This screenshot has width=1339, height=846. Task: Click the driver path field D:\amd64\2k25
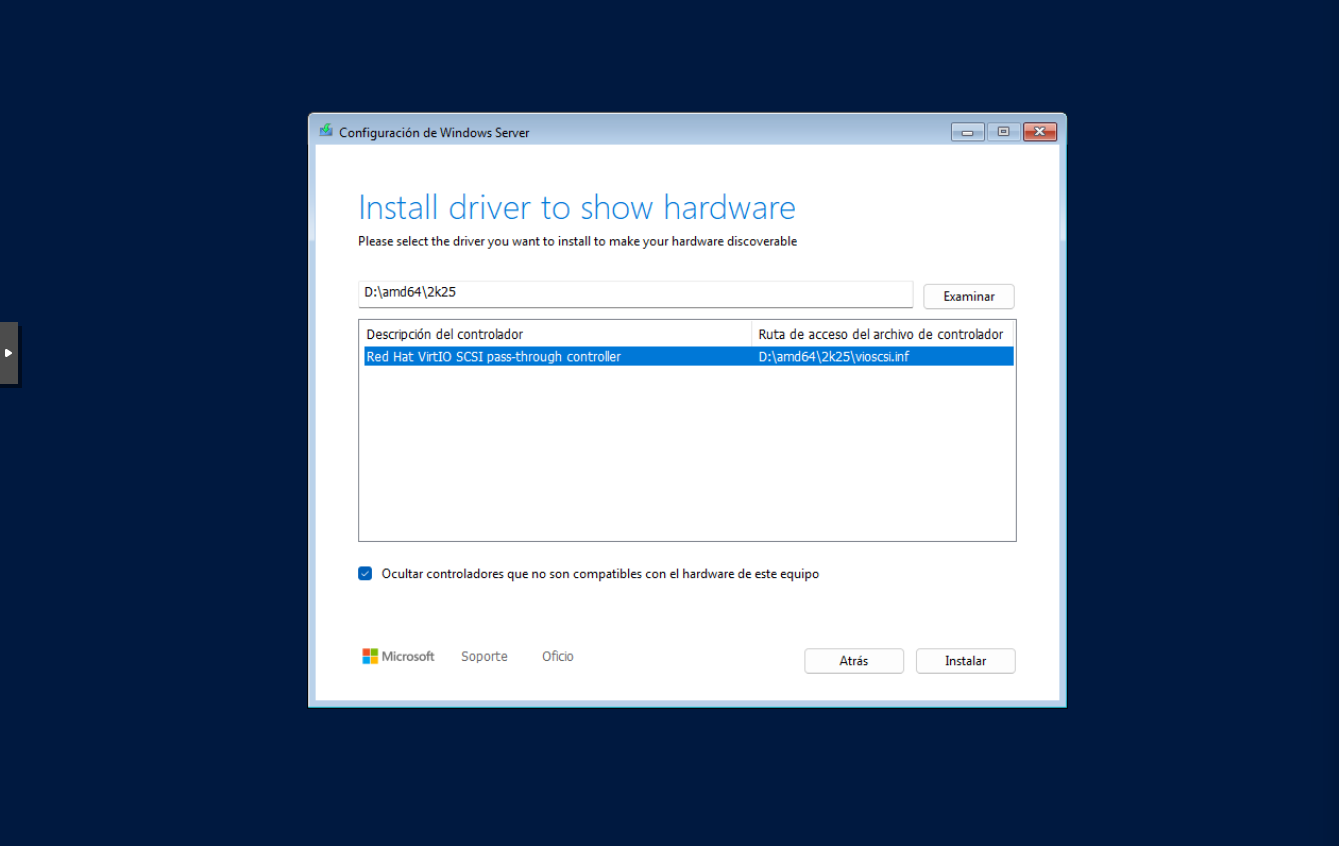pyautogui.click(x=635, y=293)
